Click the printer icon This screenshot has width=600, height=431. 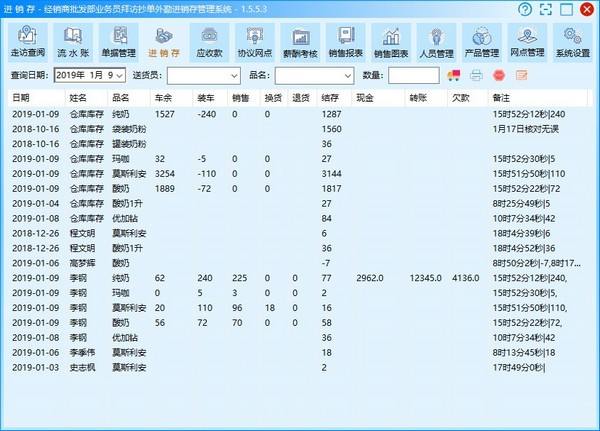477,75
